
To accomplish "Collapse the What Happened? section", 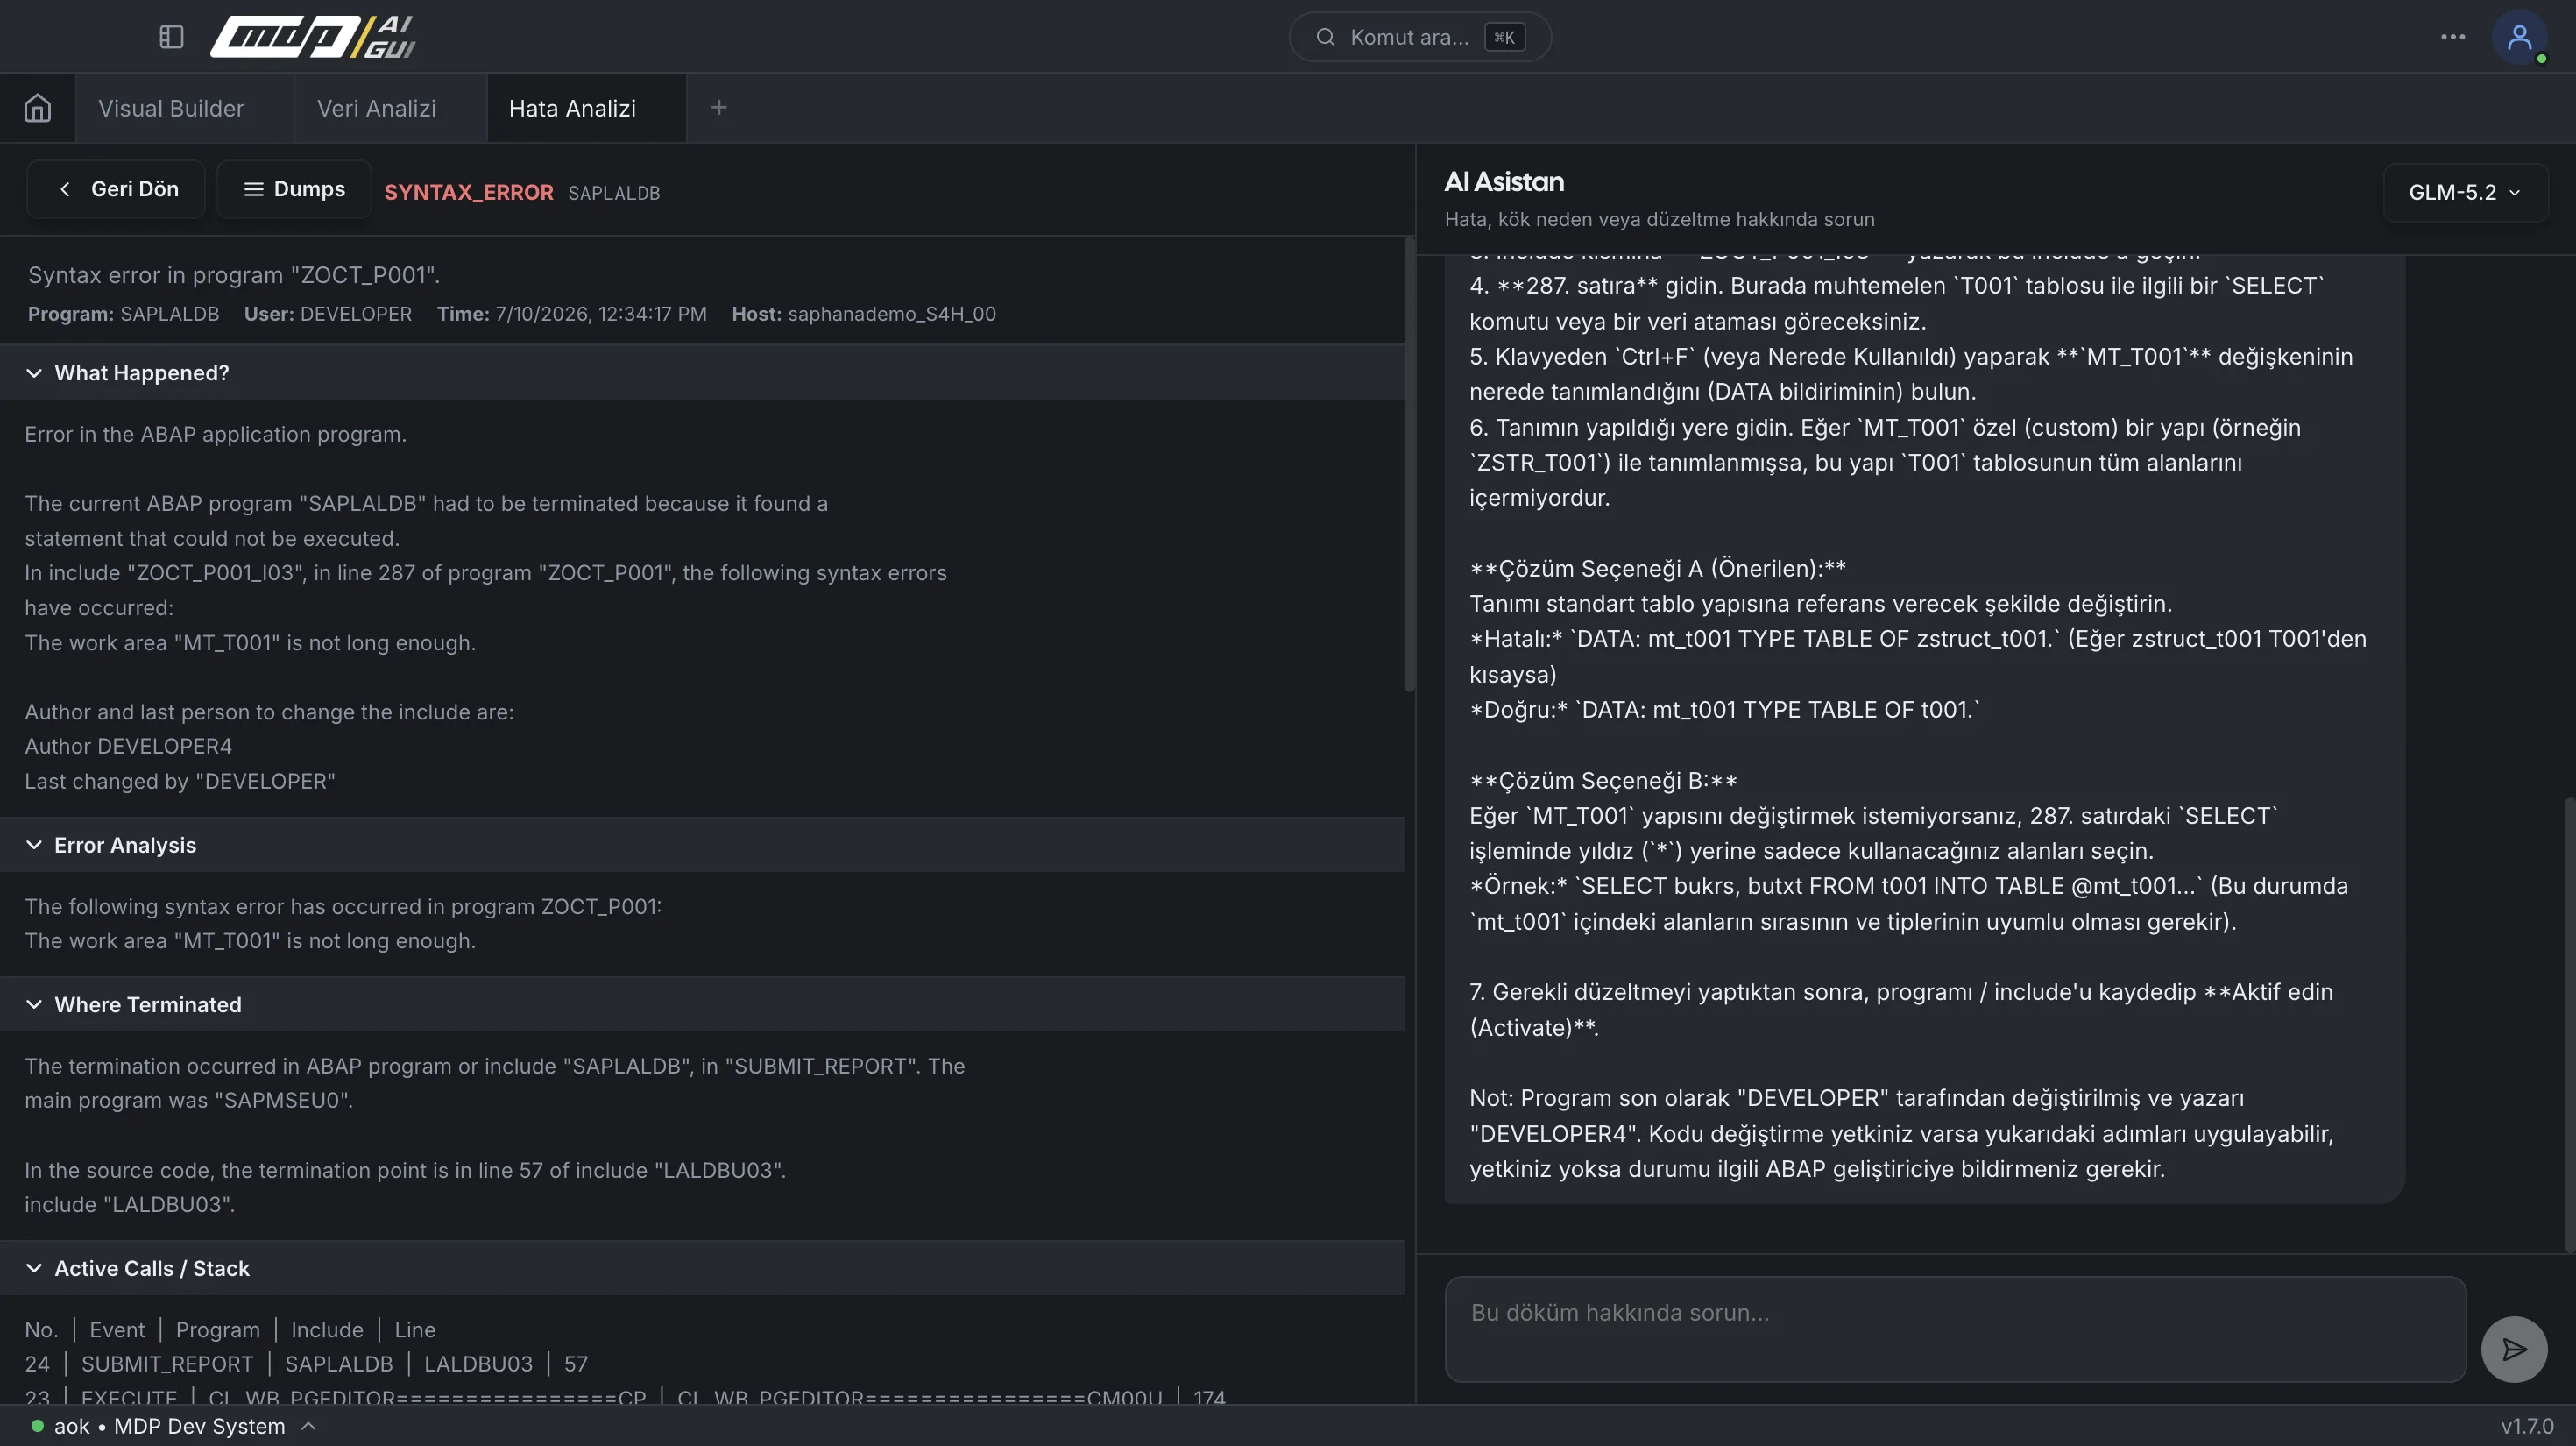I will click(x=702, y=373).
